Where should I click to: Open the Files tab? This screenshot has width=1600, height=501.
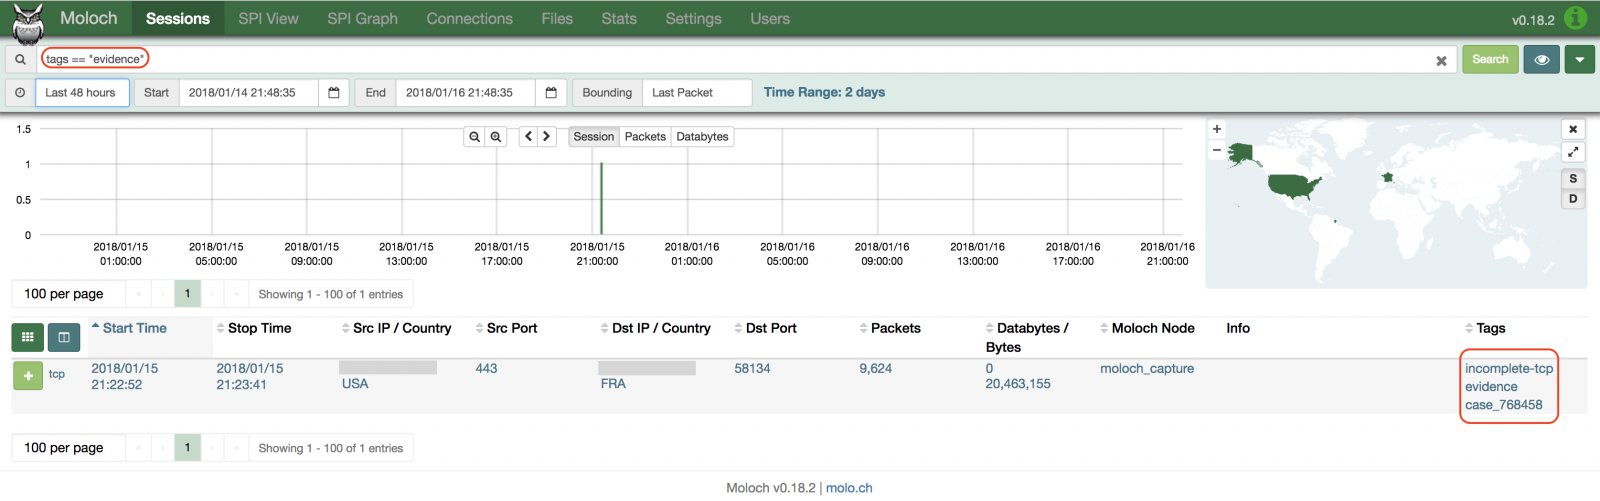557,18
